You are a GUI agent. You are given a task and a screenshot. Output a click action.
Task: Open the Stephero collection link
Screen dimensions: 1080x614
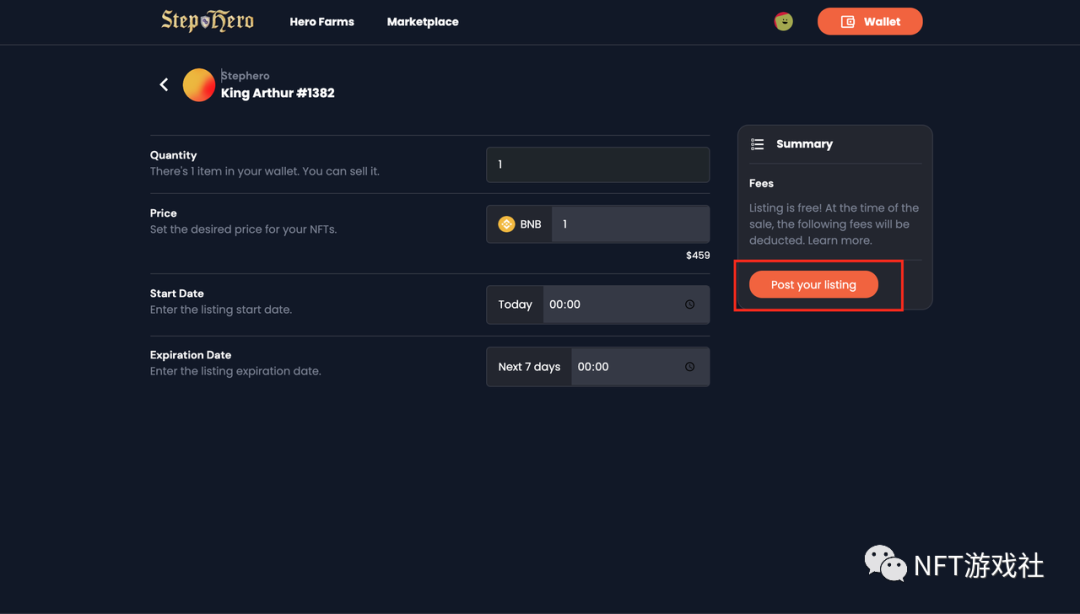tap(245, 76)
